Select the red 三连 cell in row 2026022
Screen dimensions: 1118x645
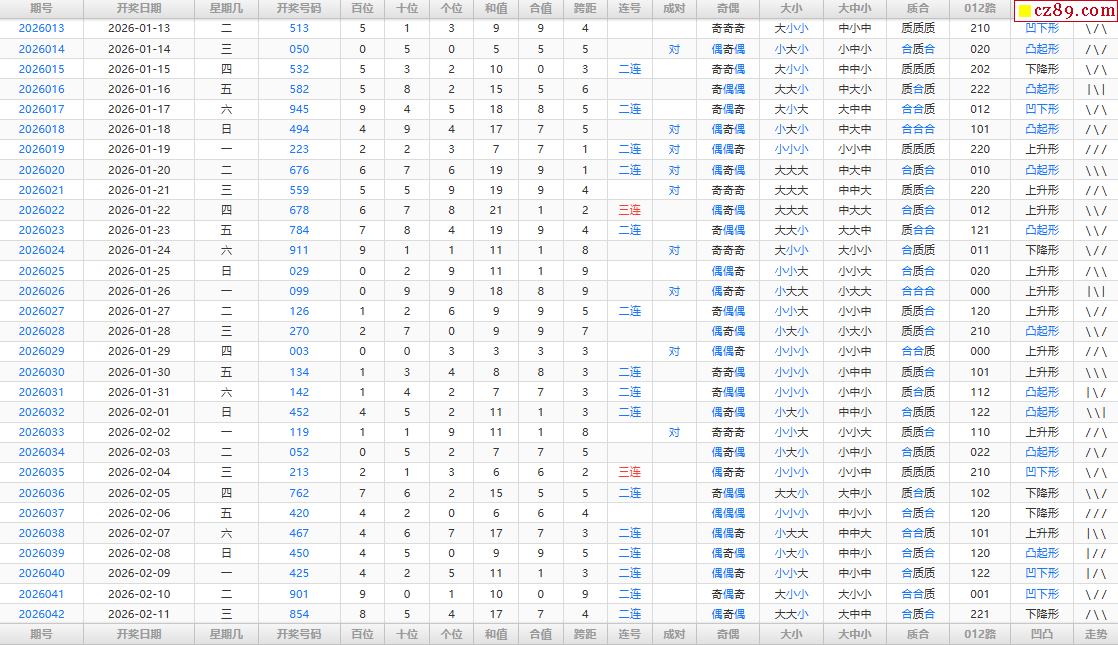(630, 210)
